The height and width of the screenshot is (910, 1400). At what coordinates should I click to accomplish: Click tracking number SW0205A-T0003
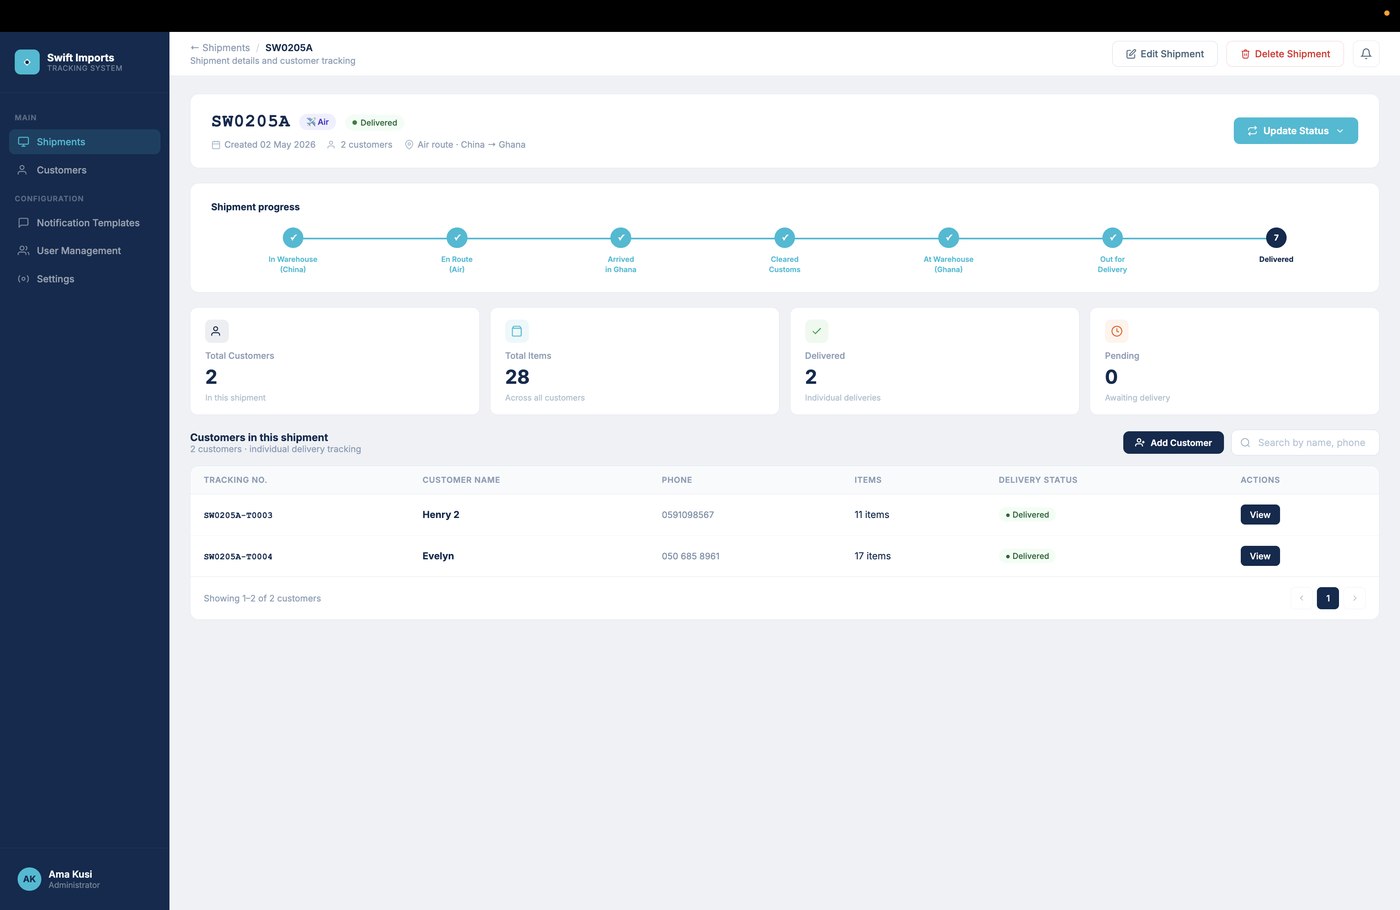[238, 516]
